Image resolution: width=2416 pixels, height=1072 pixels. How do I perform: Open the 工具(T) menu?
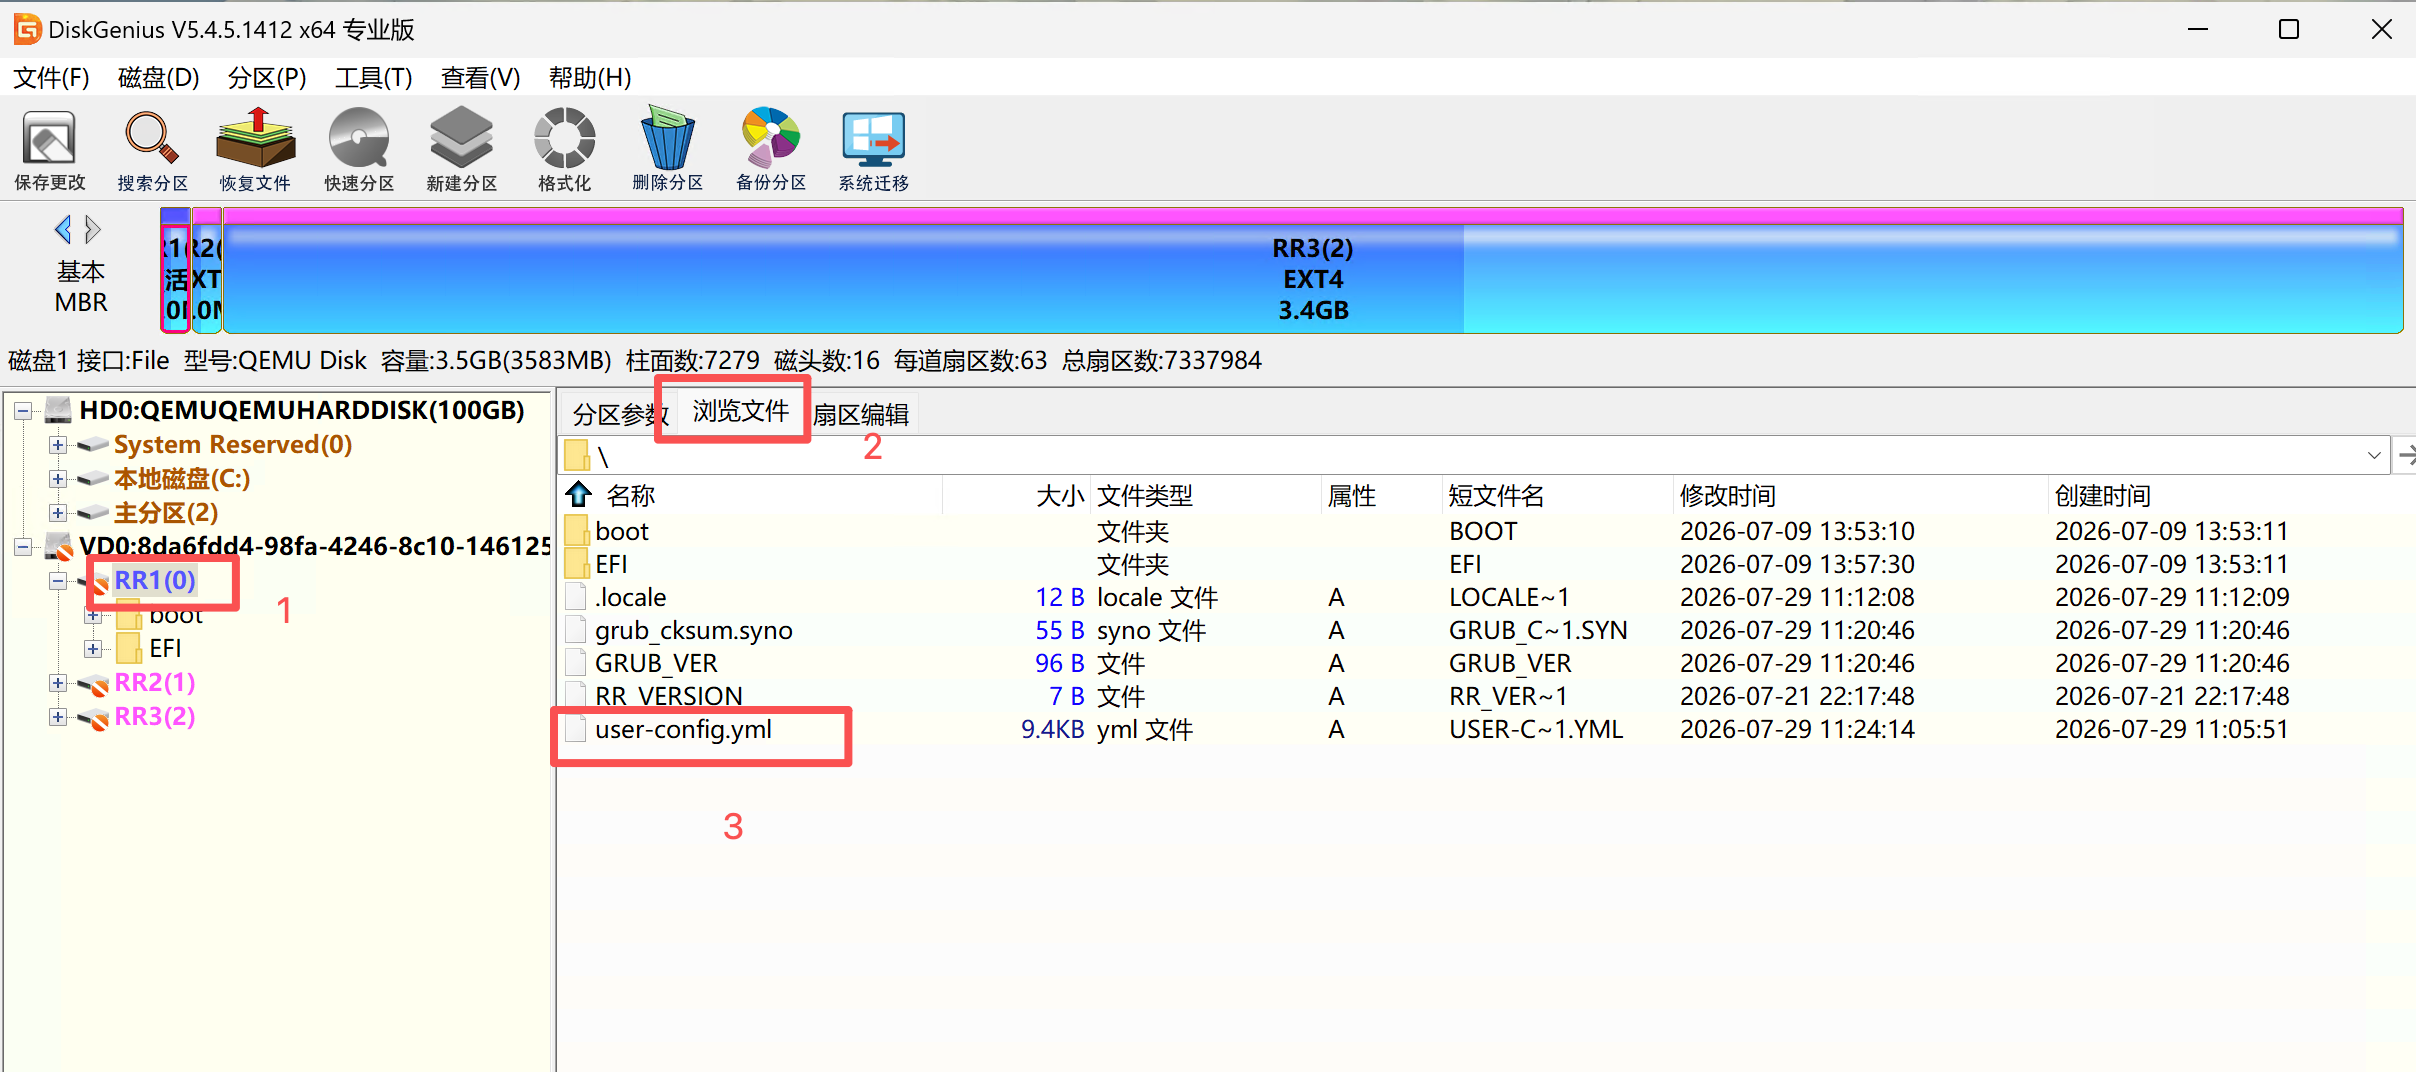[x=373, y=78]
